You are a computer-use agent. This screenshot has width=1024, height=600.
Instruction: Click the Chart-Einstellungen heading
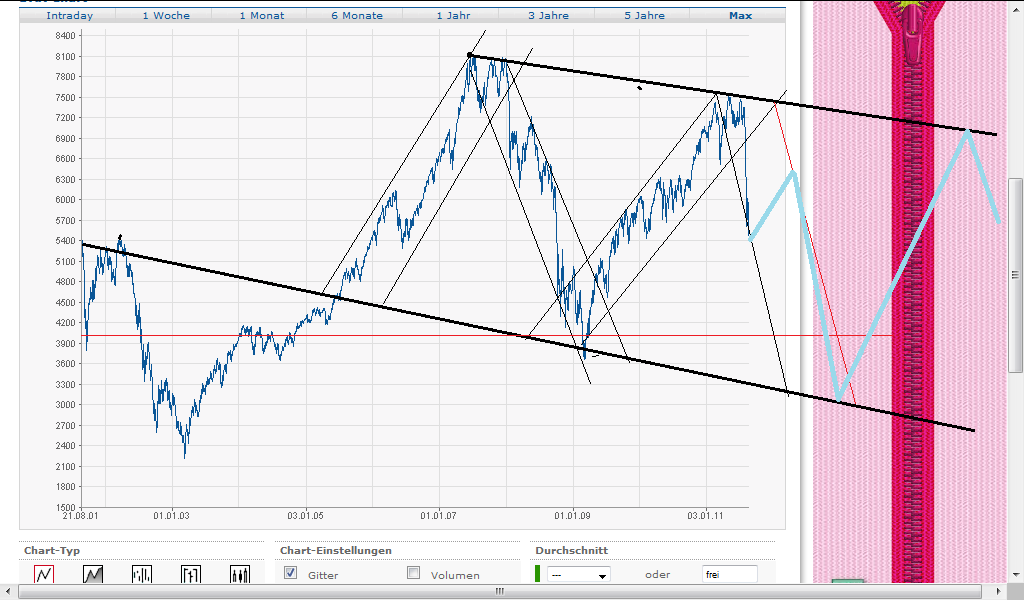coord(336,550)
